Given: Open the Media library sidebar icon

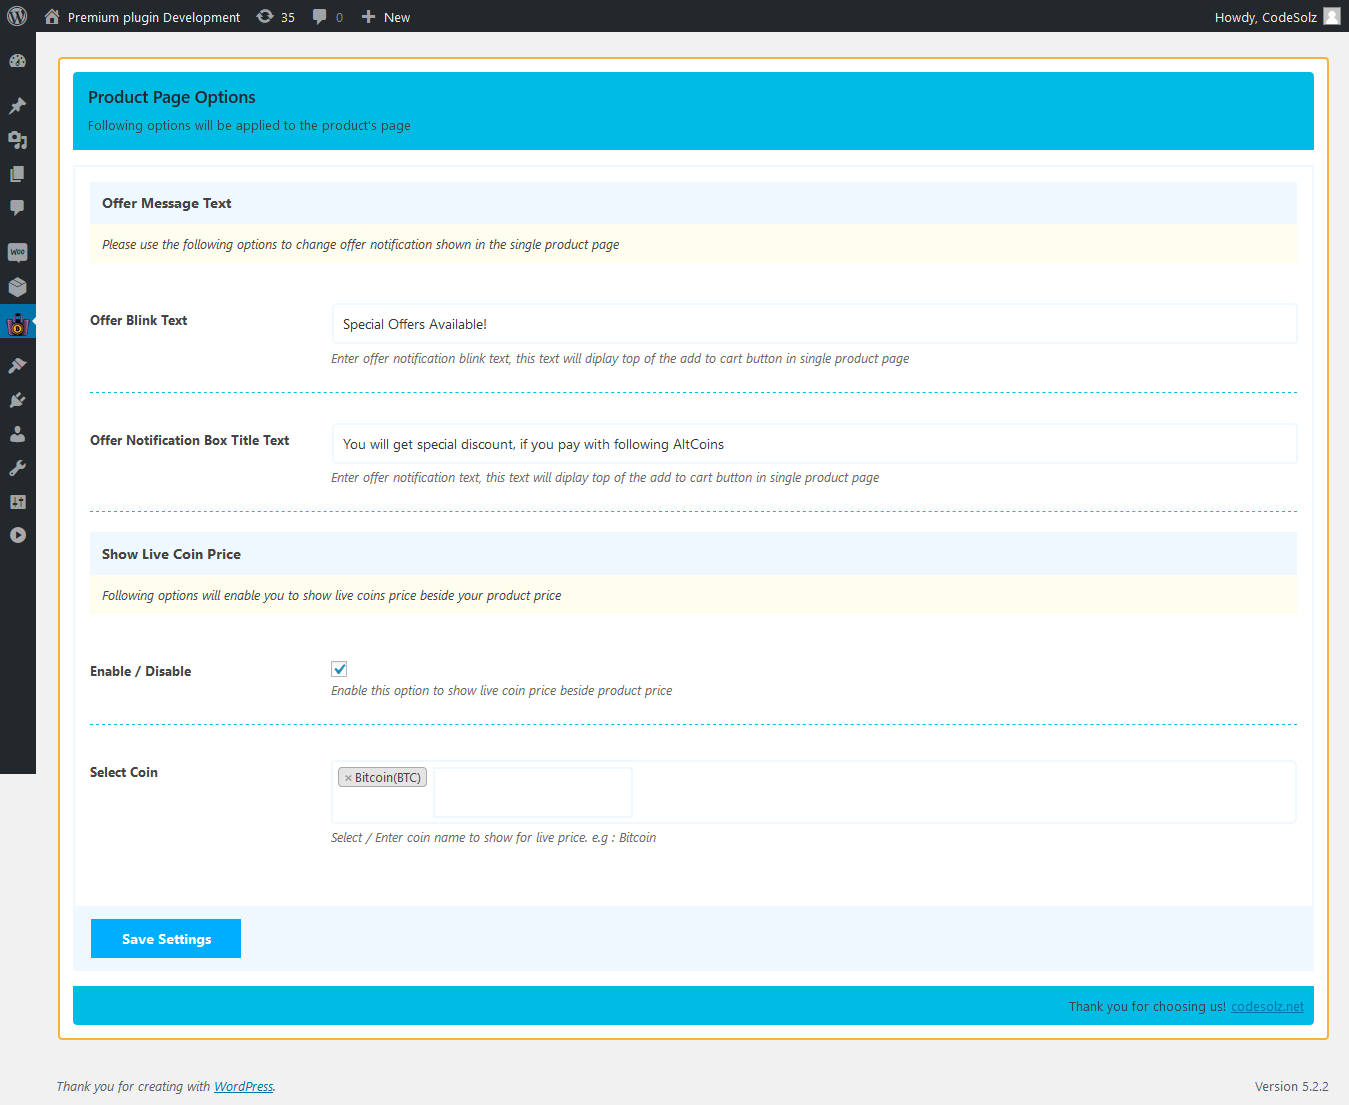Looking at the screenshot, I should point(17,140).
